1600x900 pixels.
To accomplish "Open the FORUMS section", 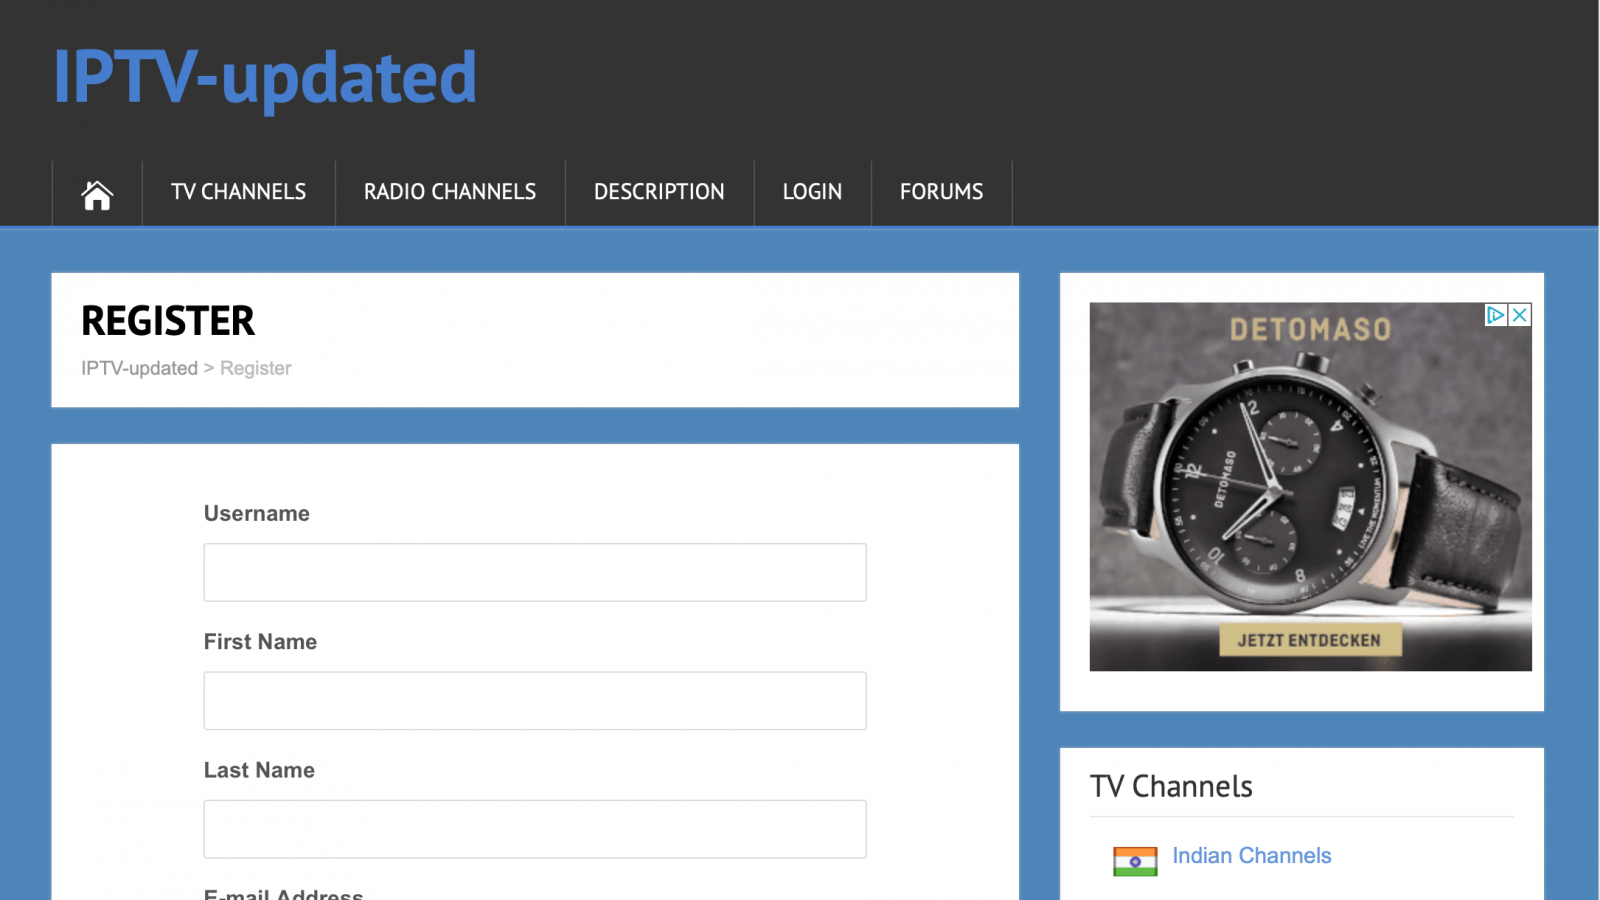I will (941, 192).
